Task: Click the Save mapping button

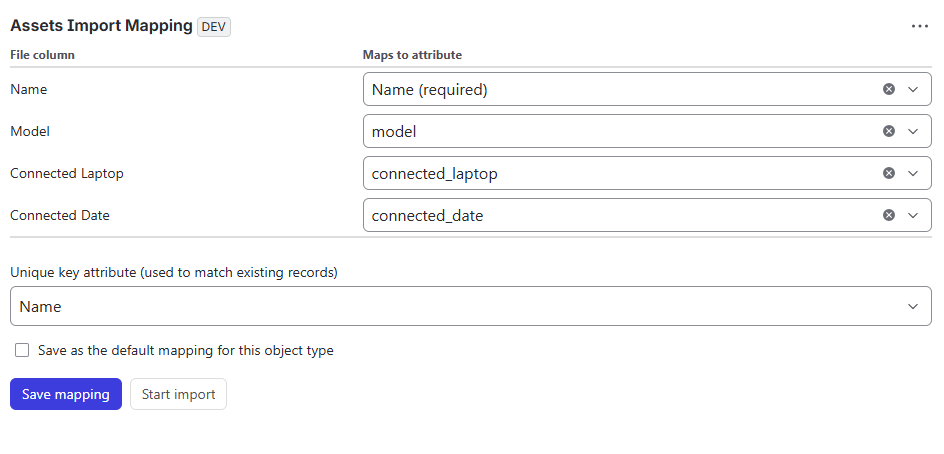Action: click(66, 394)
